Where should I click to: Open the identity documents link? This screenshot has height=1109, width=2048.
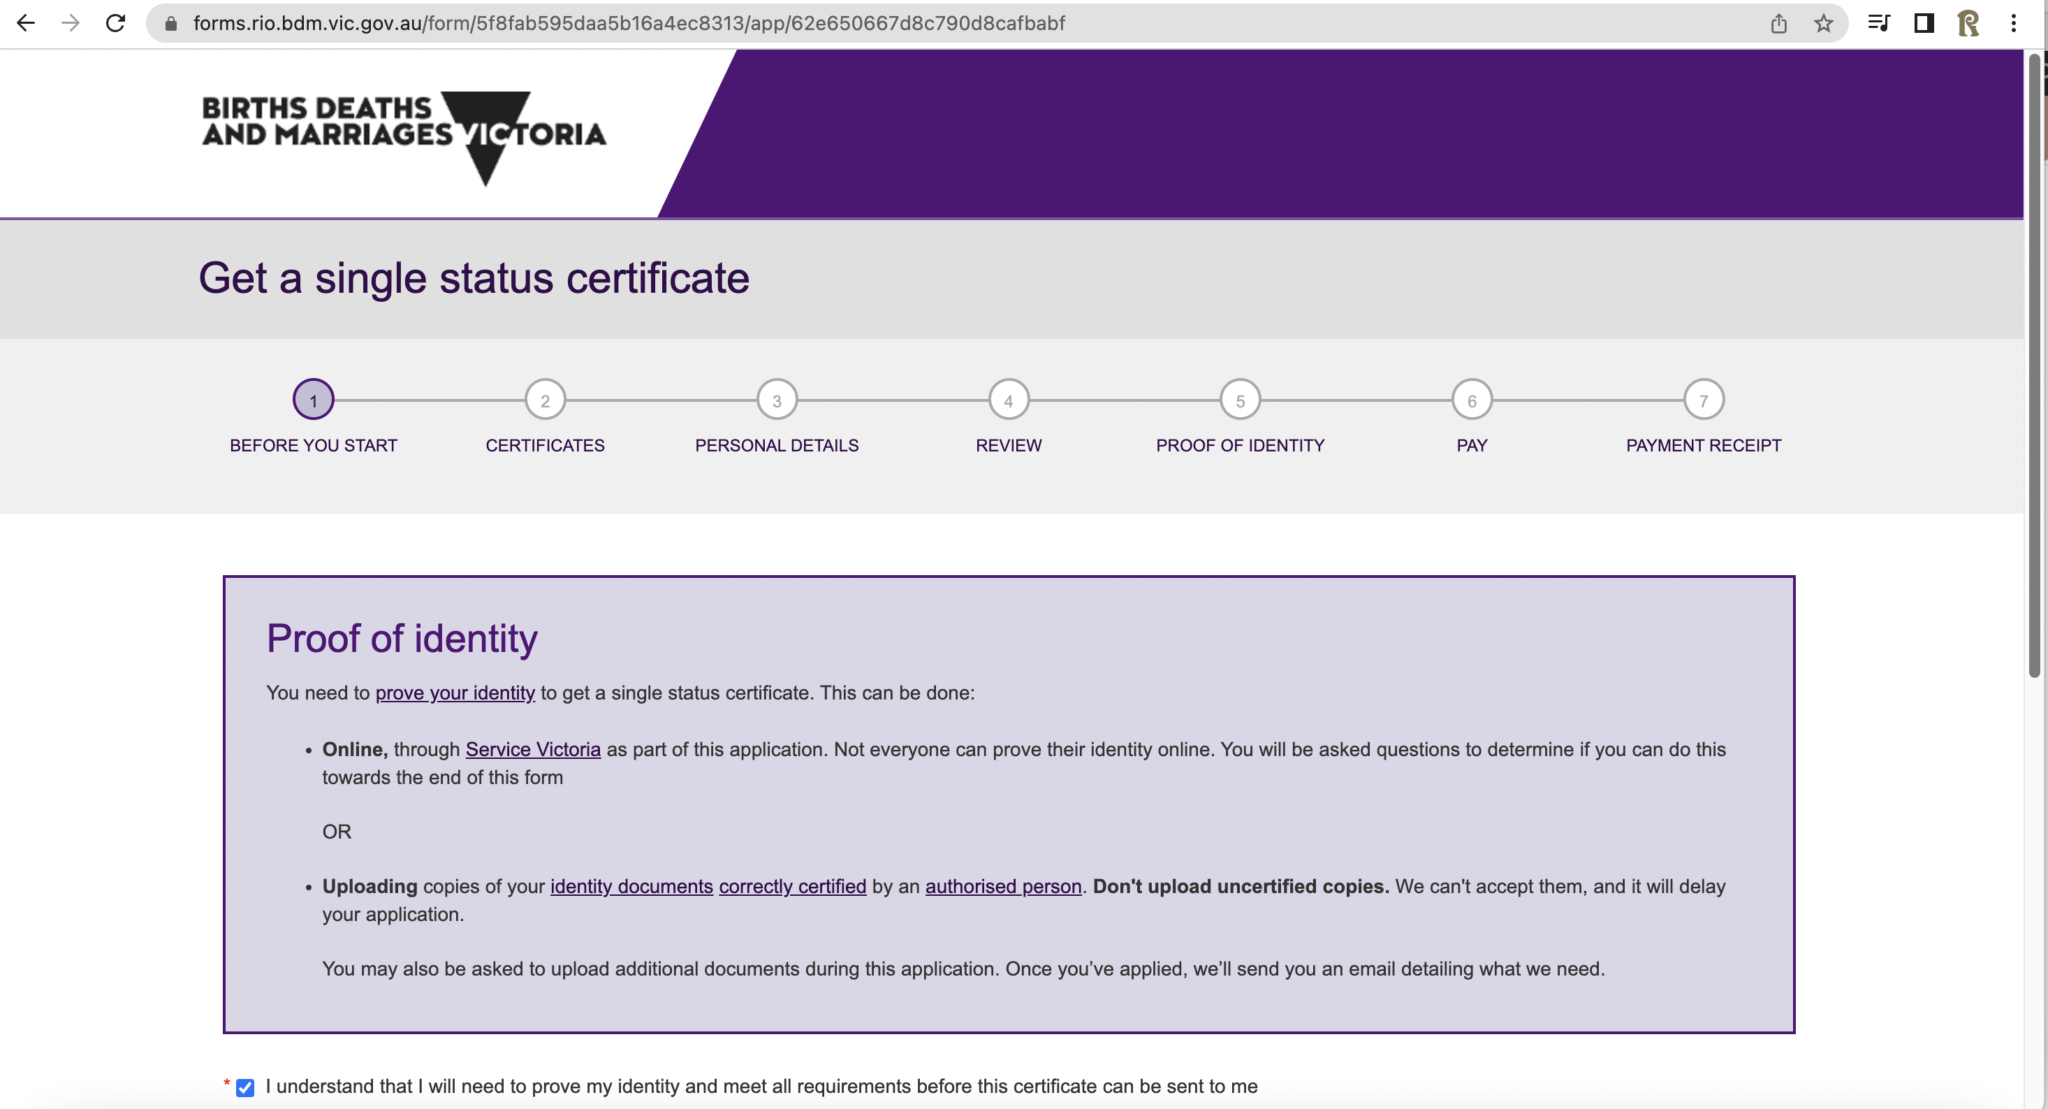(x=631, y=886)
